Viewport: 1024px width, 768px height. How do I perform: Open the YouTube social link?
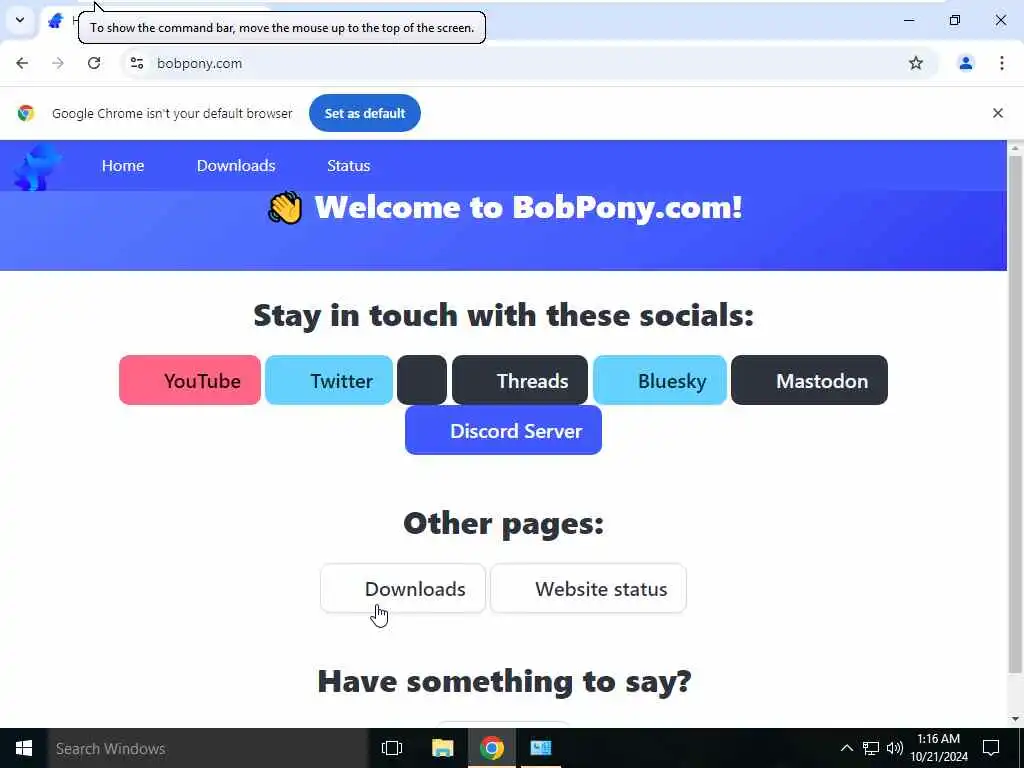190,380
